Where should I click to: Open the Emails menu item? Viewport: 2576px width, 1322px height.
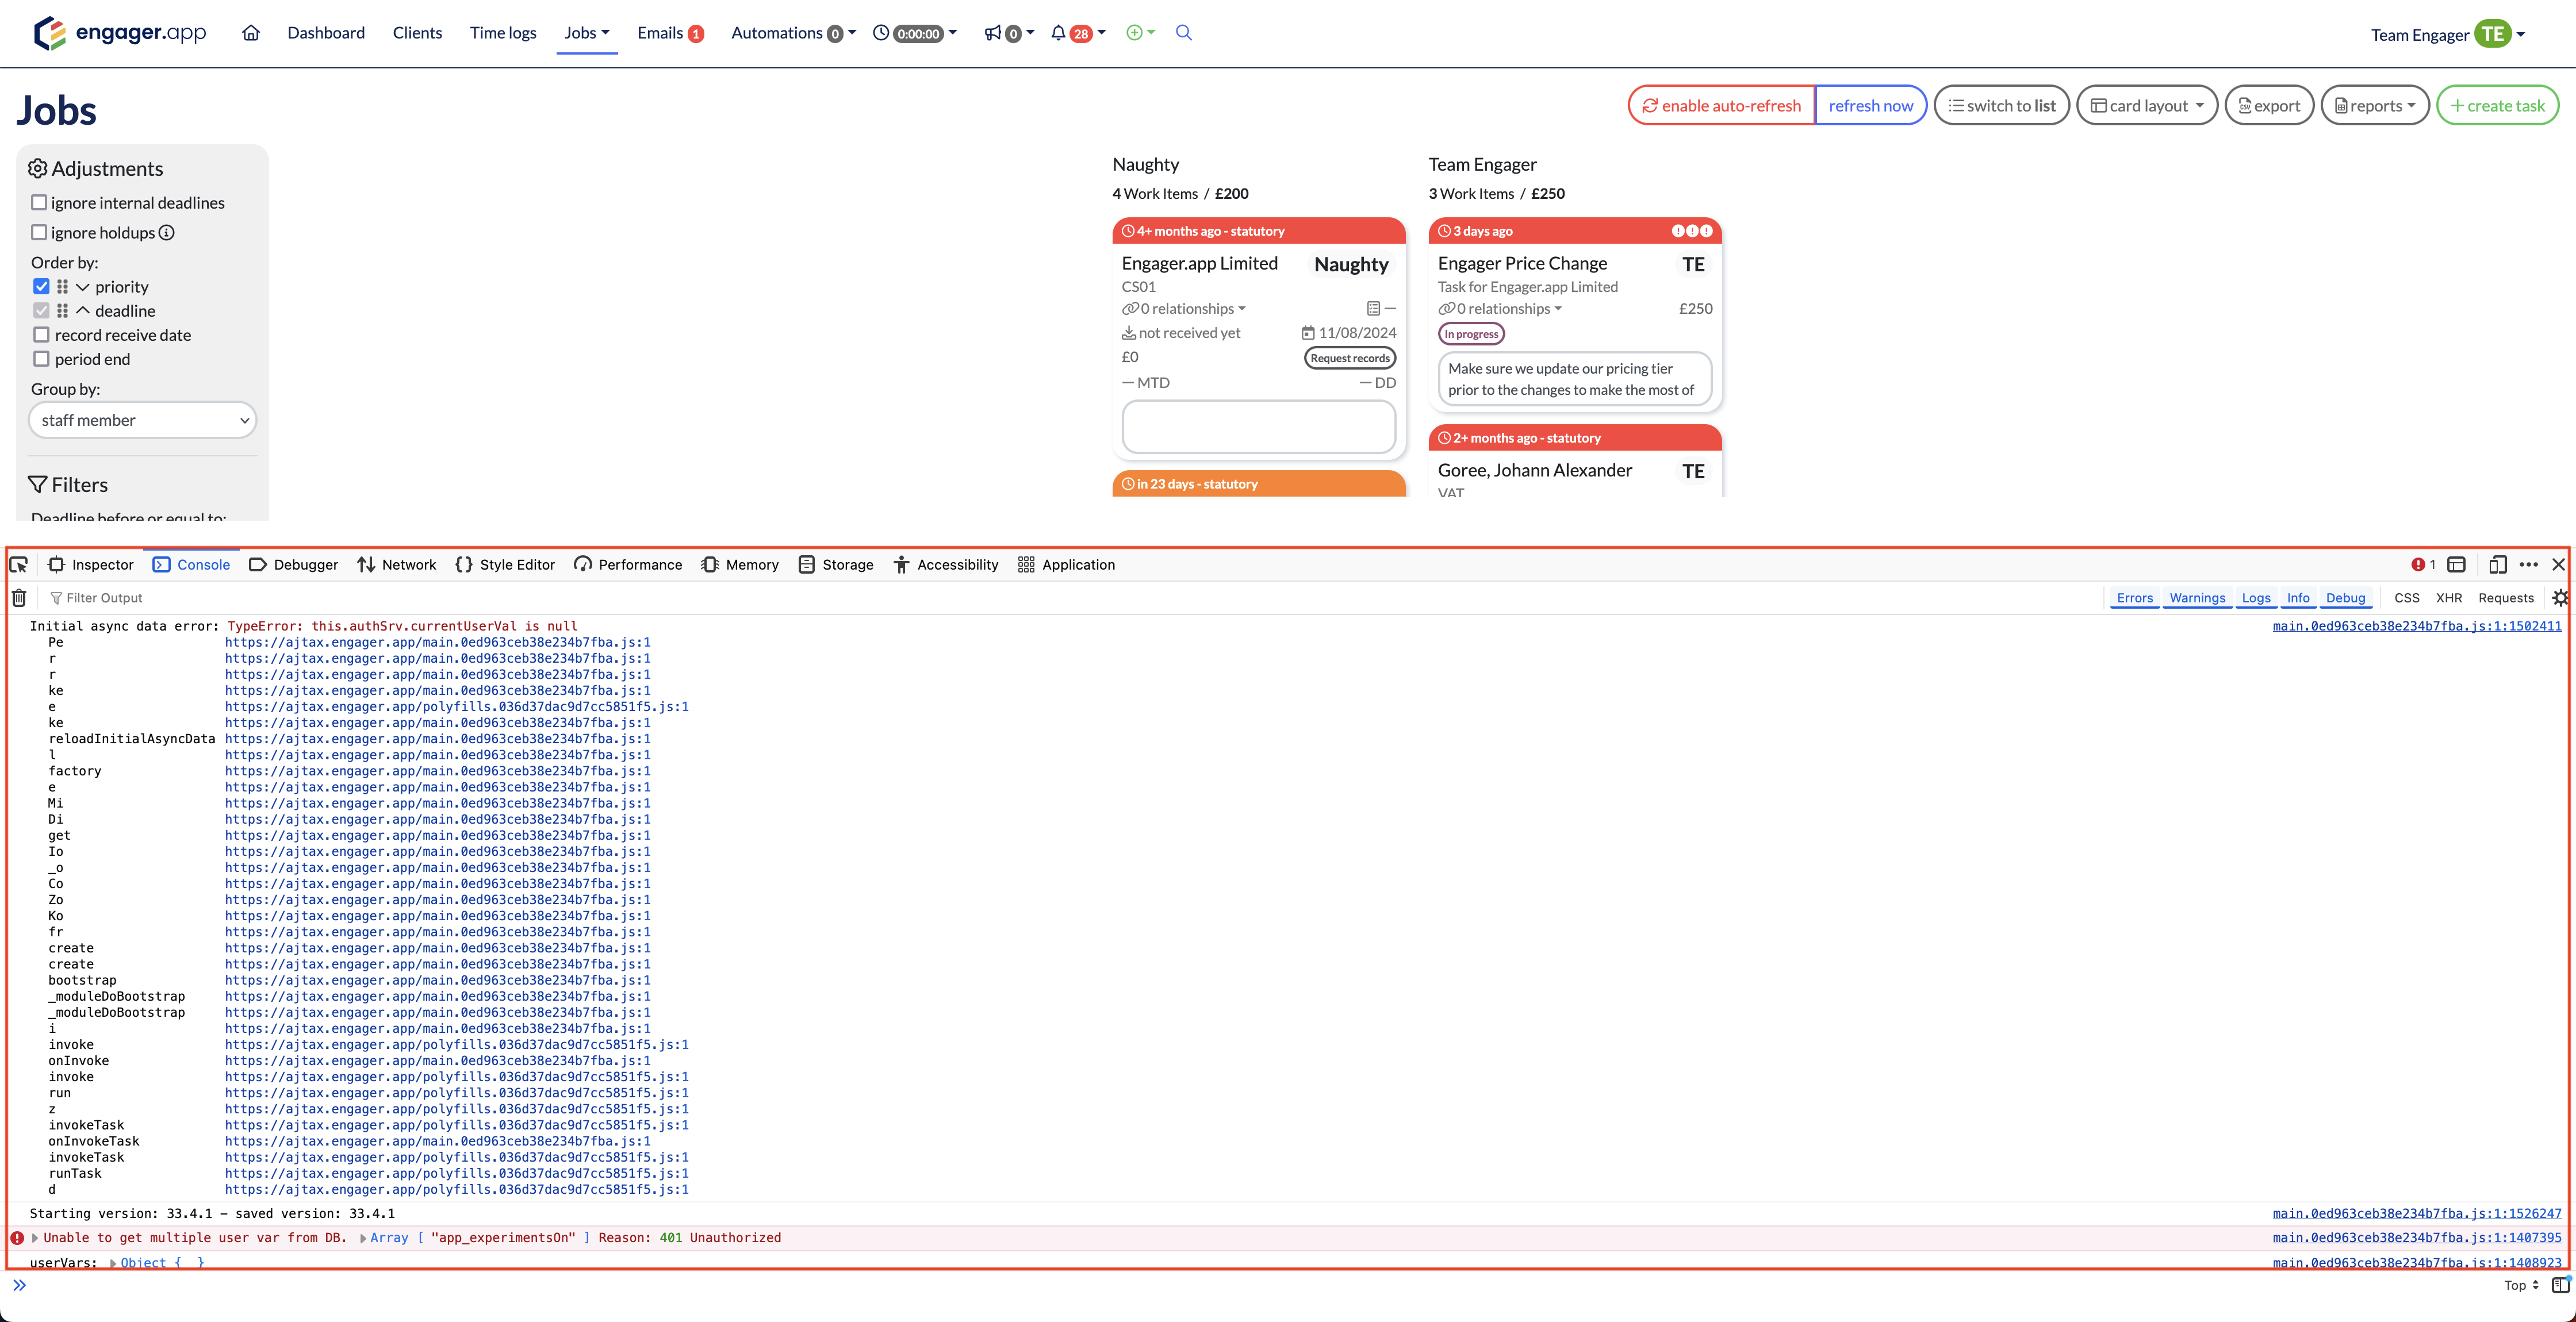coord(670,33)
